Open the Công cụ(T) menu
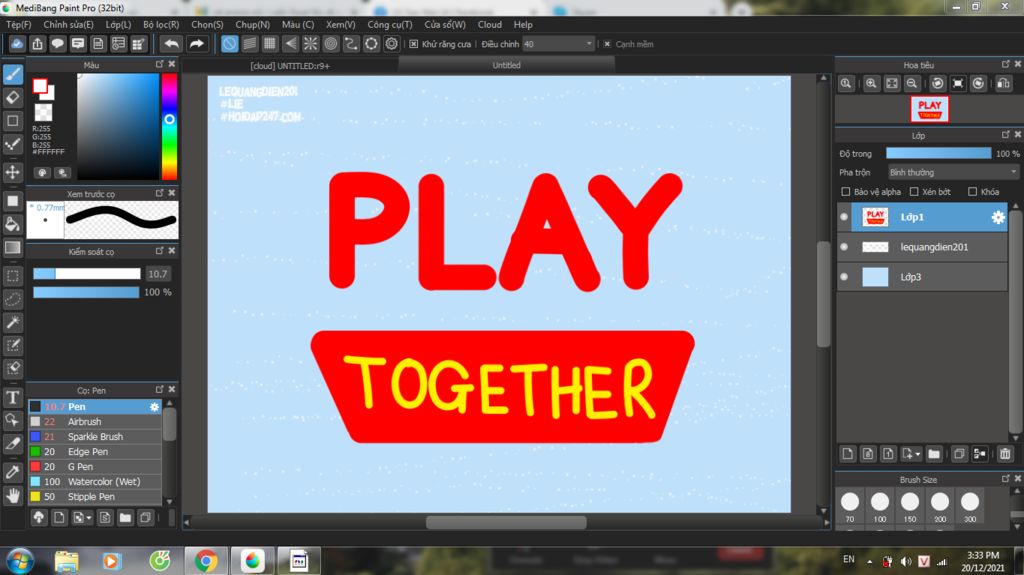Viewport: 1024px width, 575px height. click(x=390, y=25)
